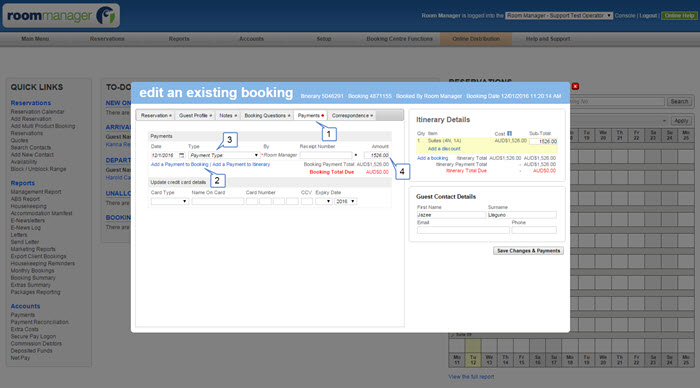
Task: Open Block / Unblock Range quick link
Action: tap(38, 169)
